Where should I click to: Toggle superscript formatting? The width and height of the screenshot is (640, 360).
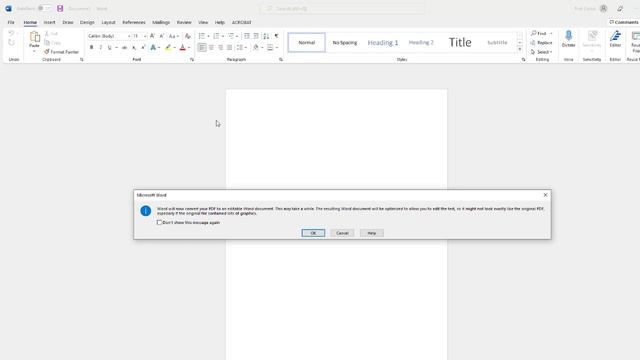coord(143,48)
